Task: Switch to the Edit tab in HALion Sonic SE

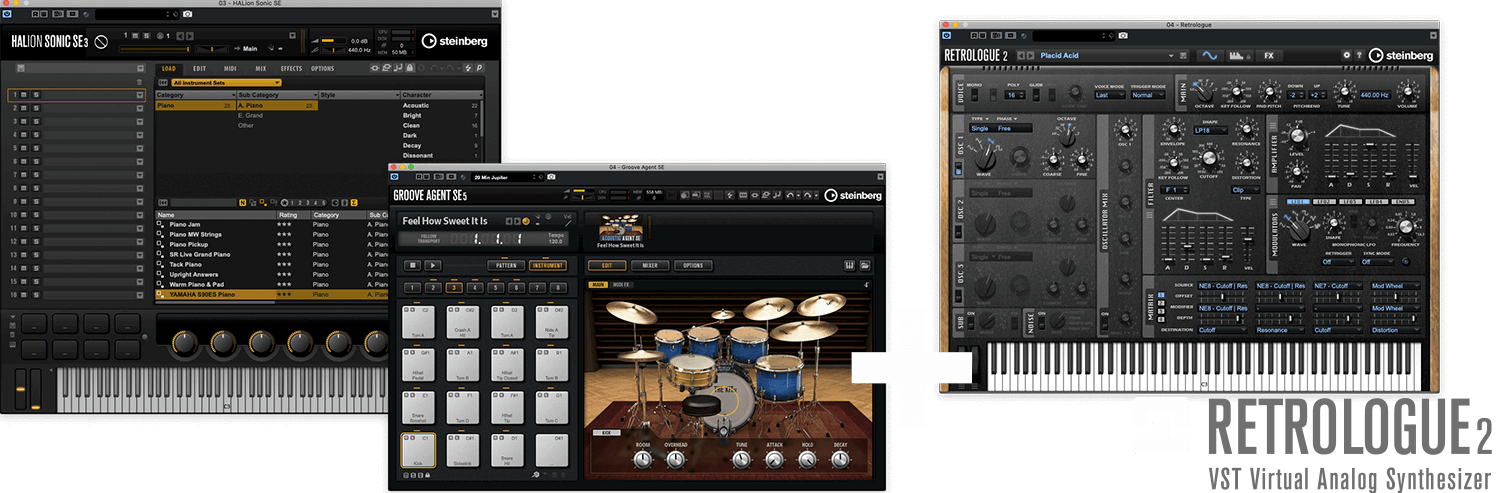Action: (200, 68)
